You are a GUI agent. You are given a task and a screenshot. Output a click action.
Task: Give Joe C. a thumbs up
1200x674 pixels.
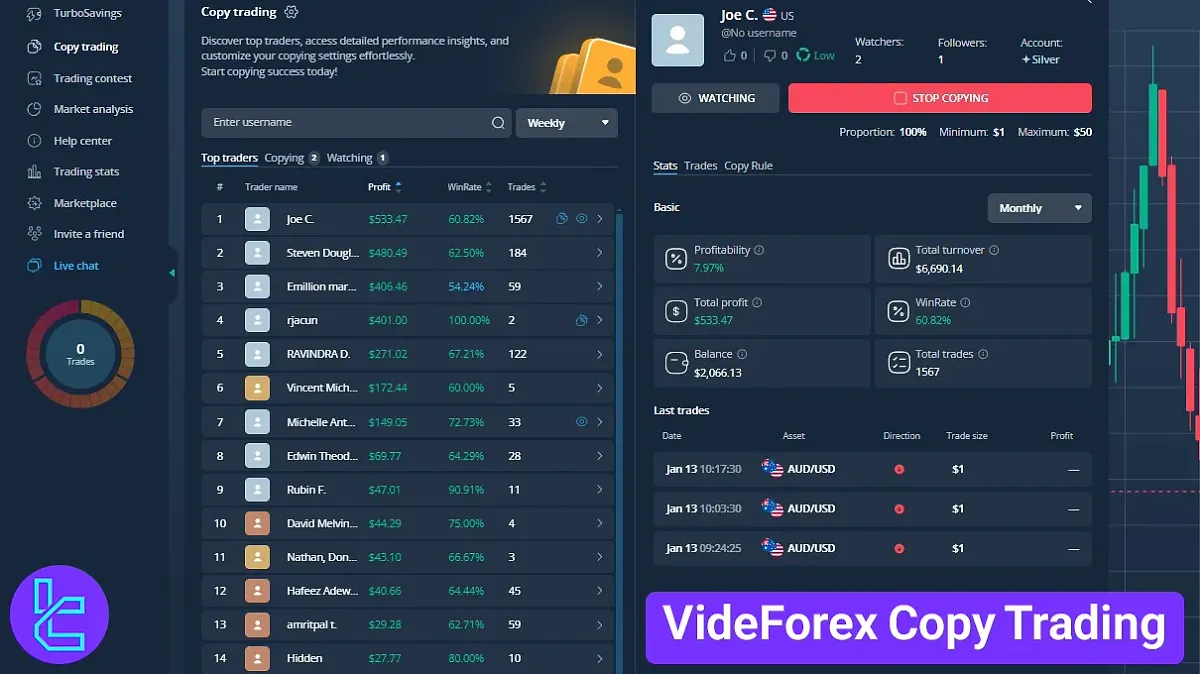[730, 55]
